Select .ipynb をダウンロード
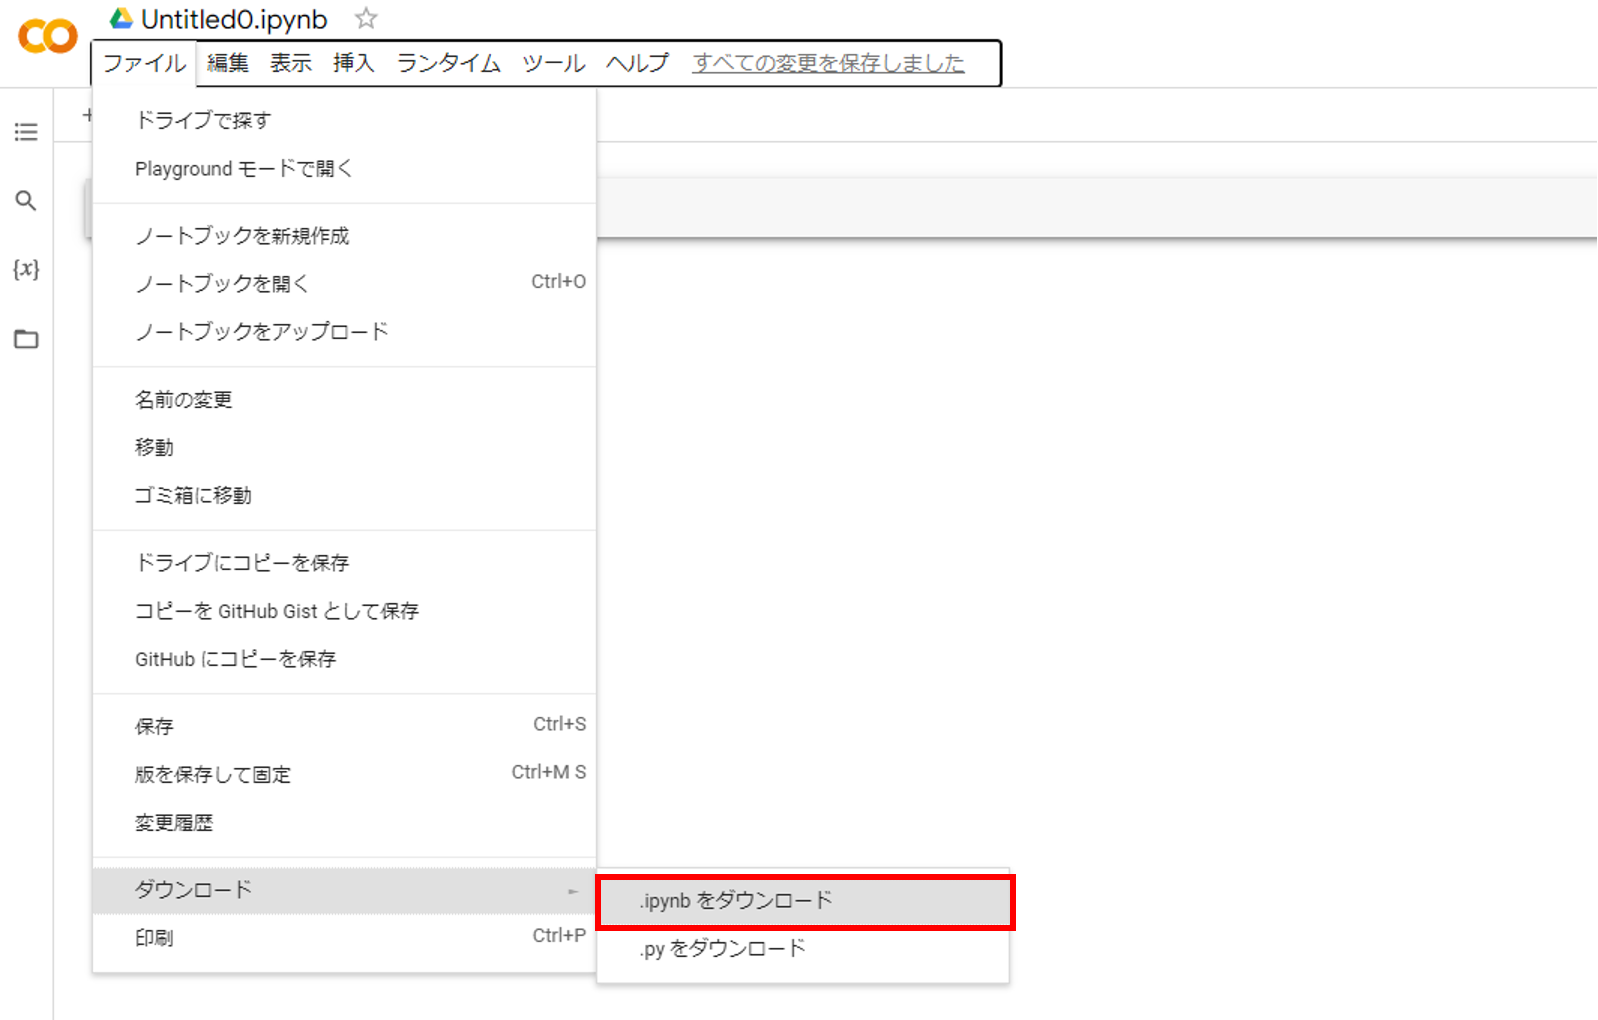 click(x=736, y=901)
